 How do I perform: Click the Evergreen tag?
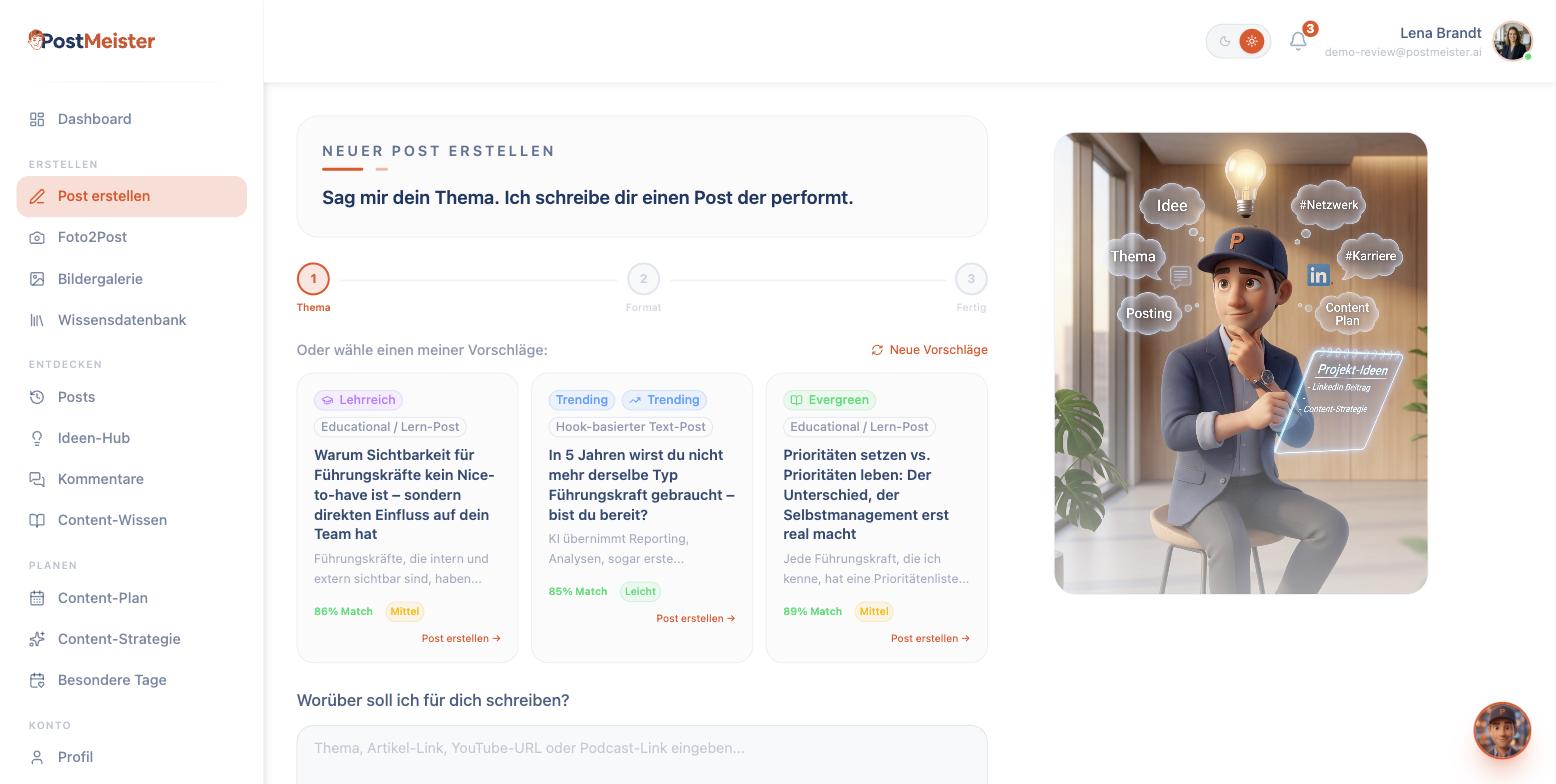pyautogui.click(x=829, y=400)
